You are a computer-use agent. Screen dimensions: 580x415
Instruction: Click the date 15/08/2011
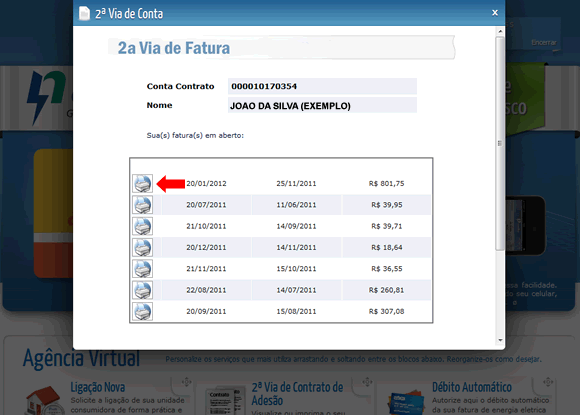[296, 311]
